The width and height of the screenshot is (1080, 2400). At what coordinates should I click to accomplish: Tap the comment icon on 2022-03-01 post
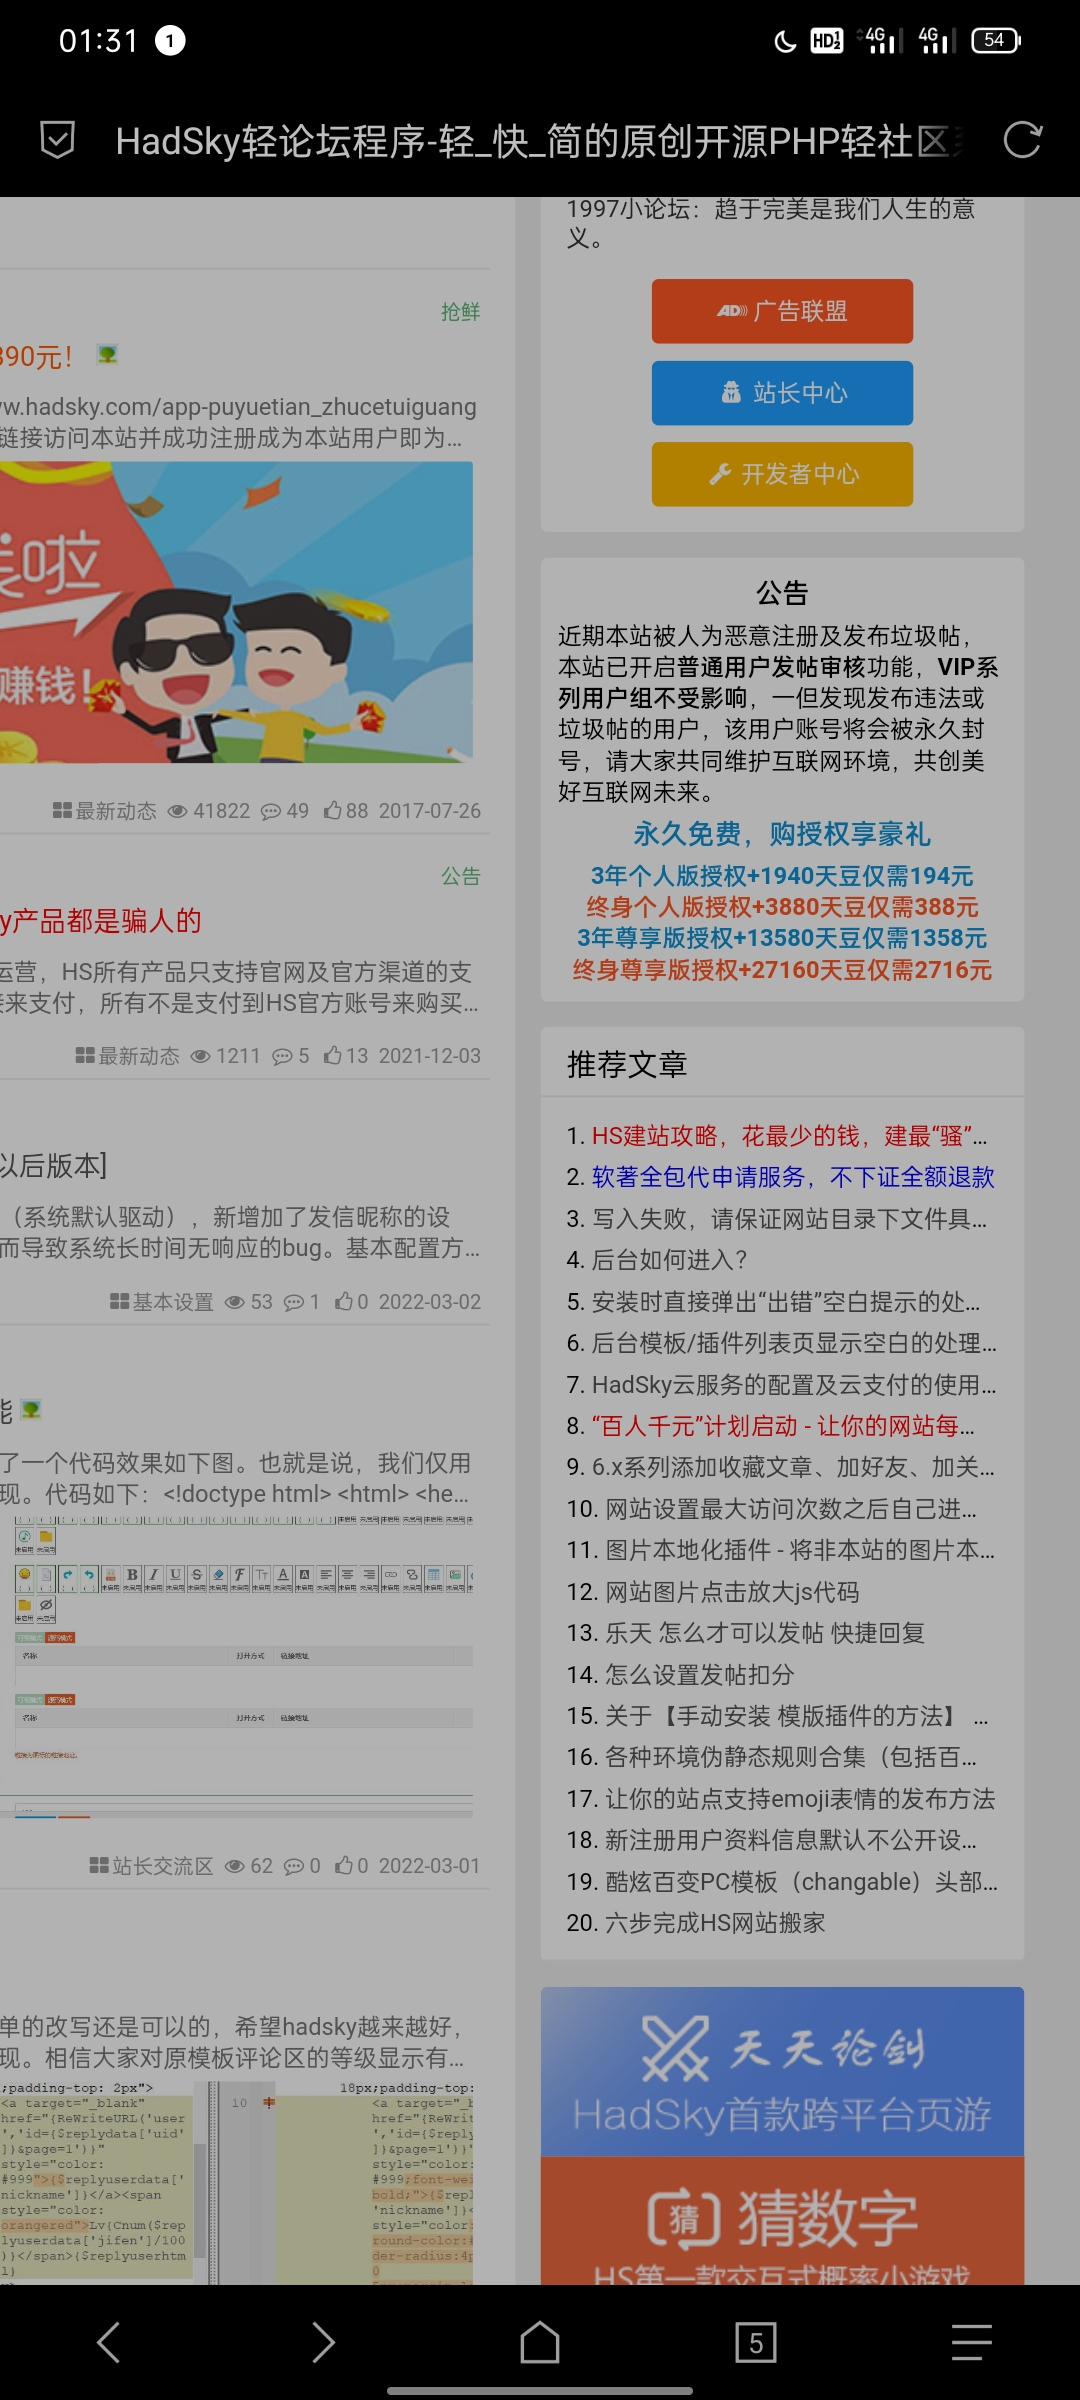pos(294,1866)
